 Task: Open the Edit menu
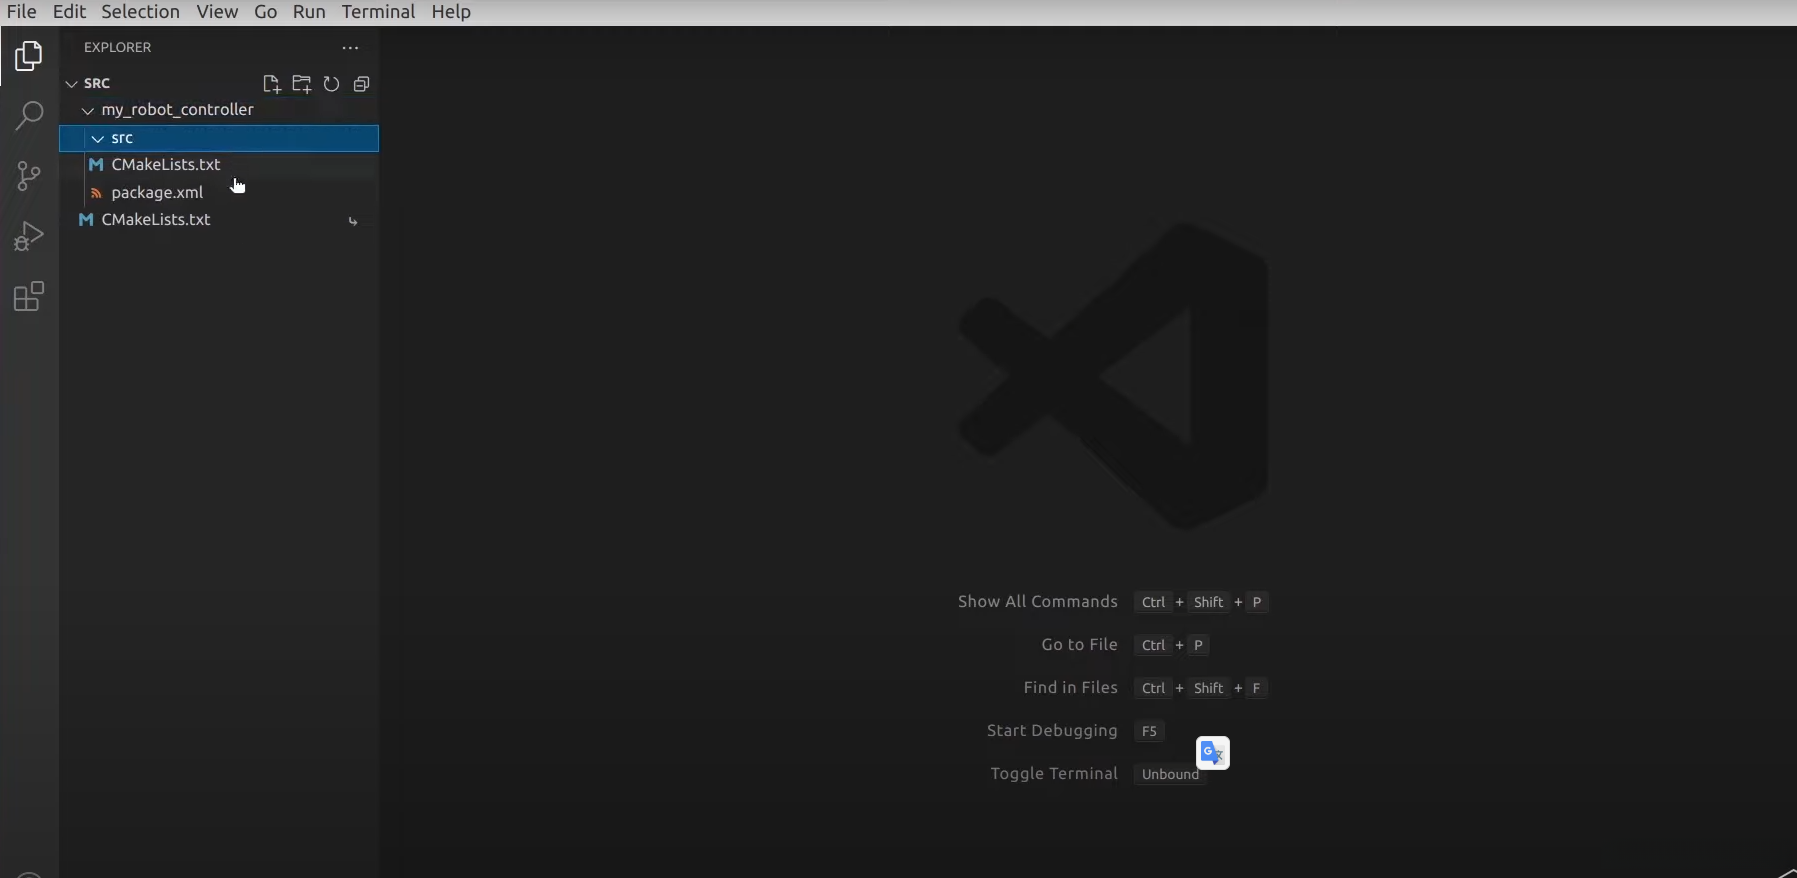(69, 12)
